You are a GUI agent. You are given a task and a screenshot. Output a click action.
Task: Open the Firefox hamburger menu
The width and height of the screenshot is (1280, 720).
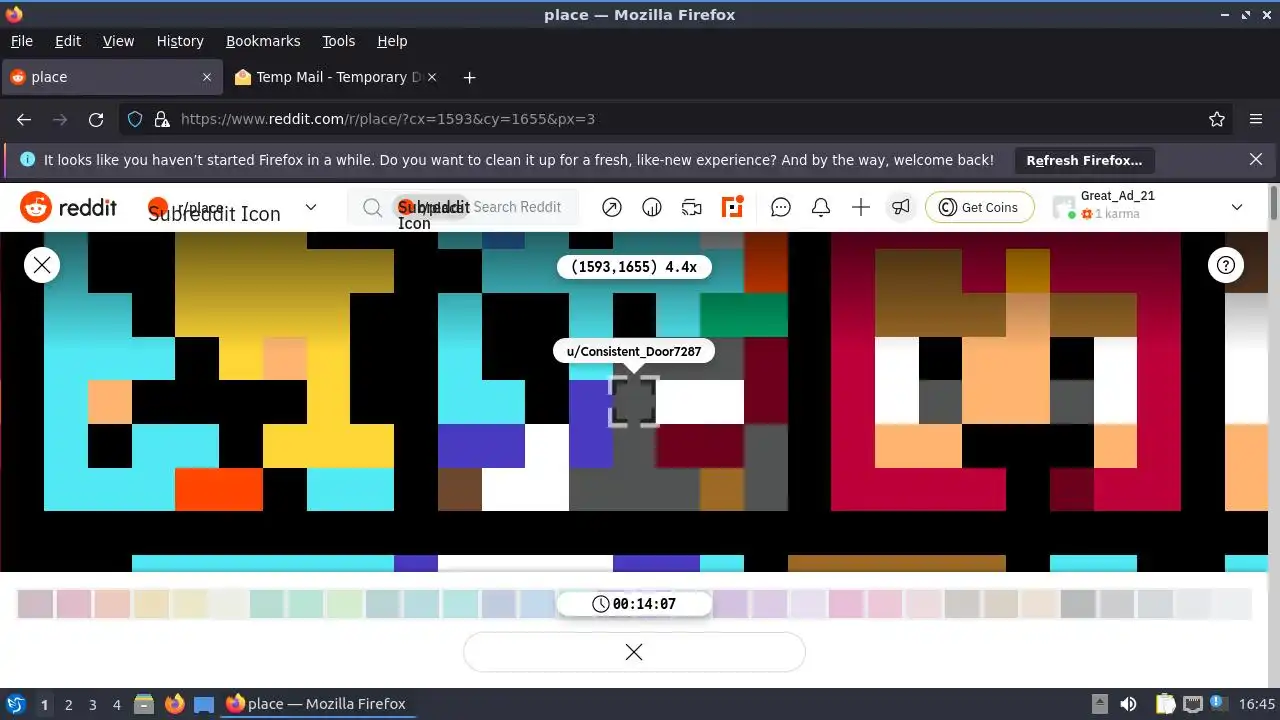(x=1256, y=119)
